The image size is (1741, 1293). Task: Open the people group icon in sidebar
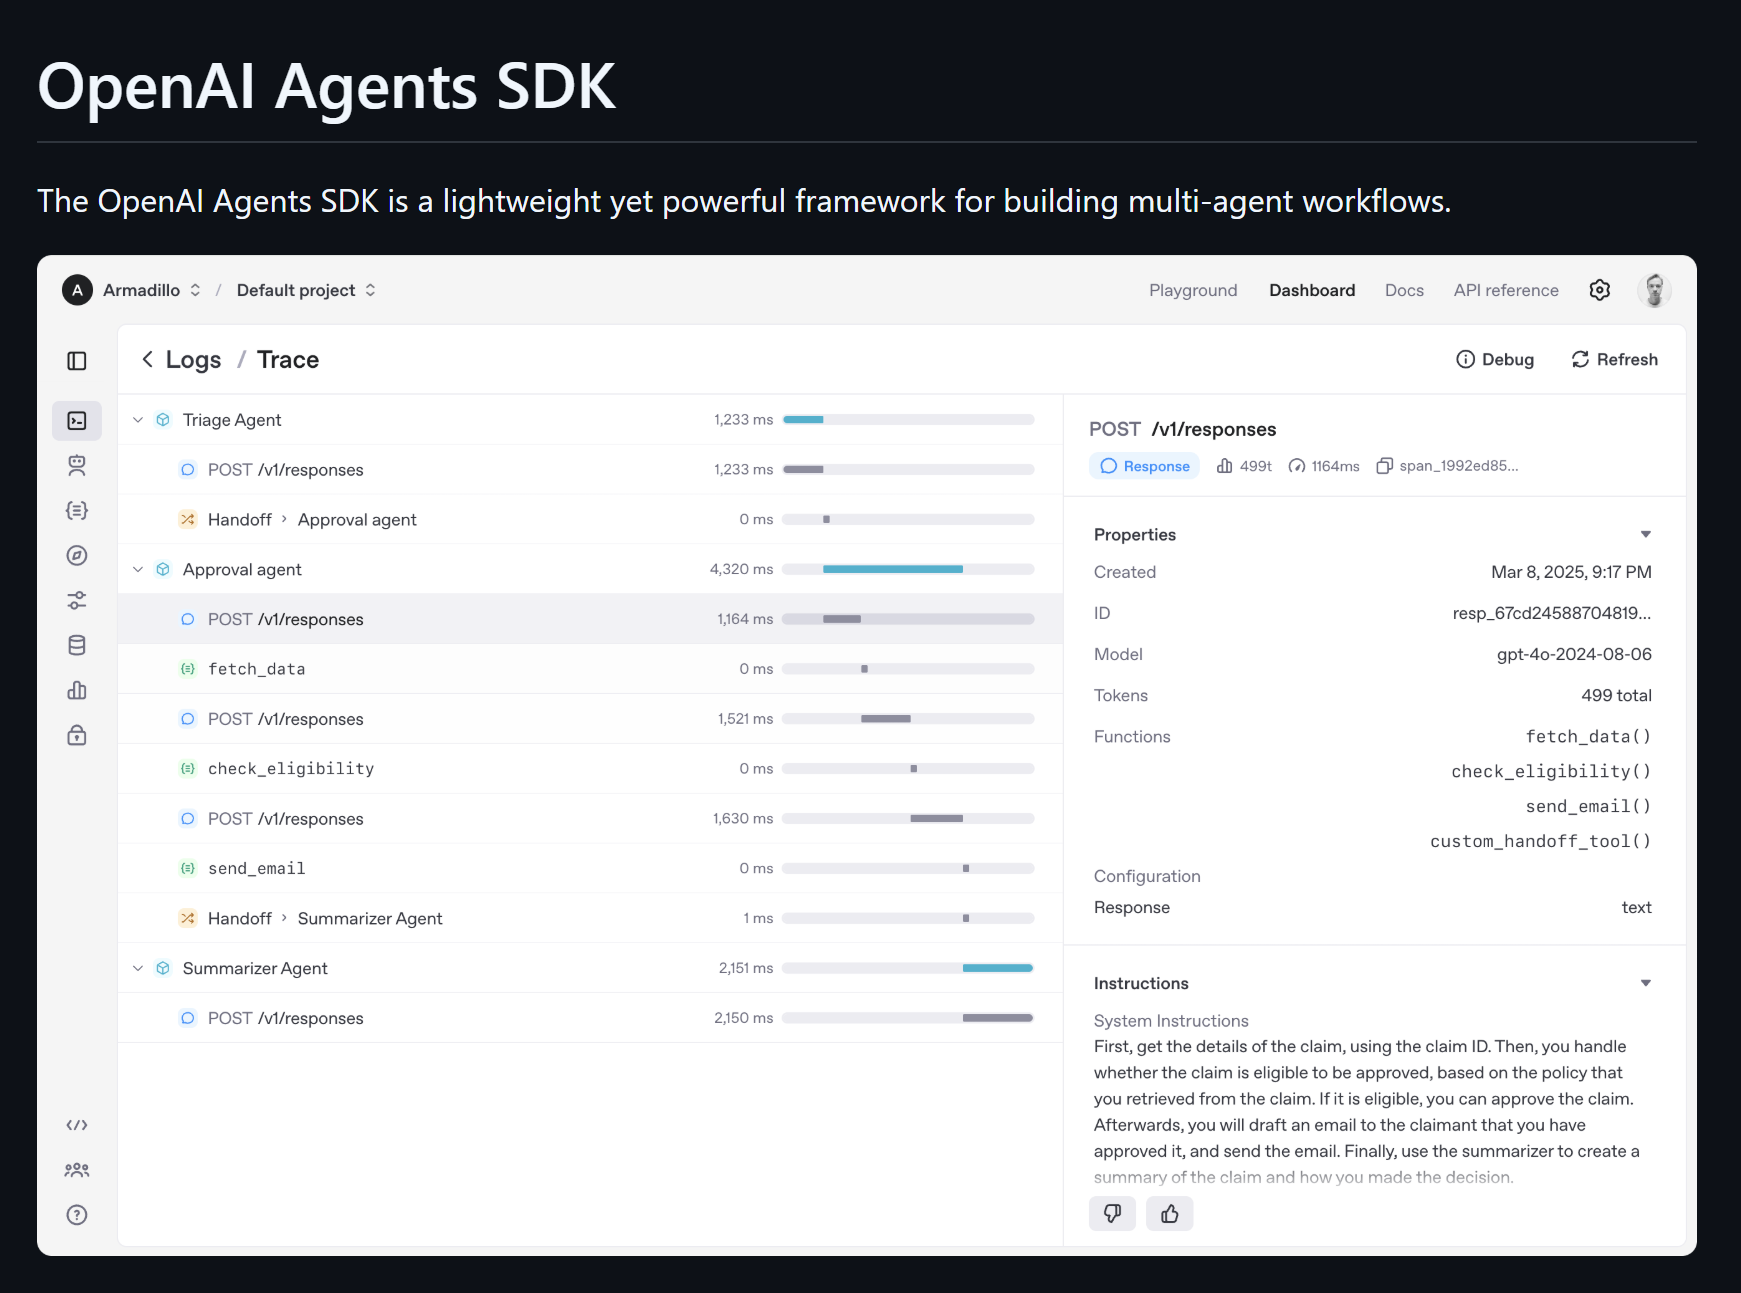77,1170
